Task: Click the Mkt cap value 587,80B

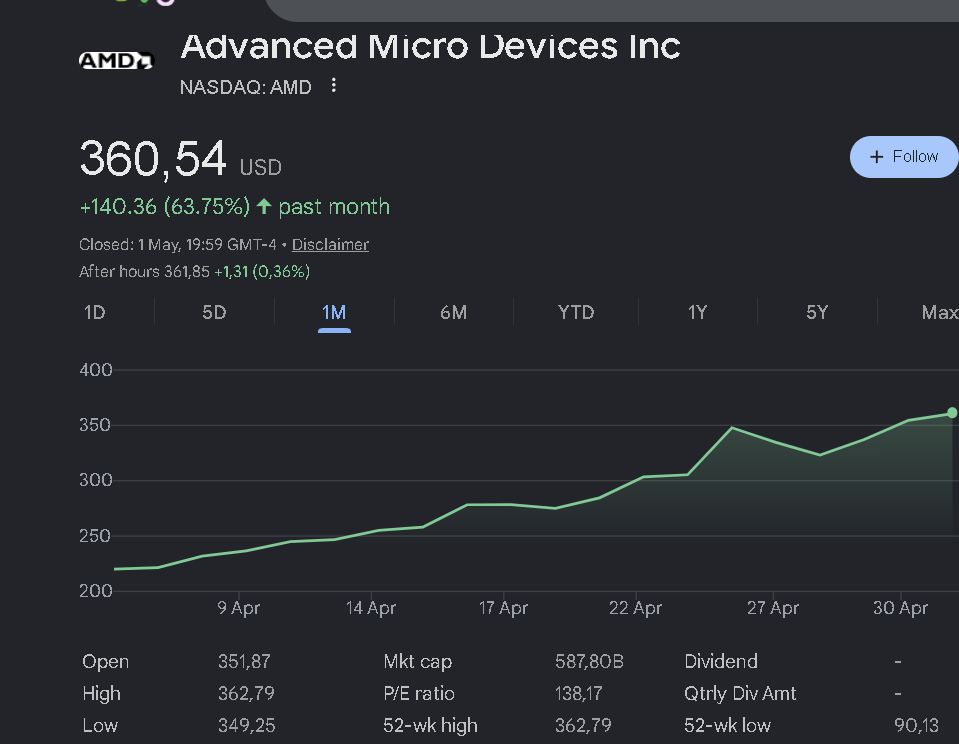Action: [589, 661]
